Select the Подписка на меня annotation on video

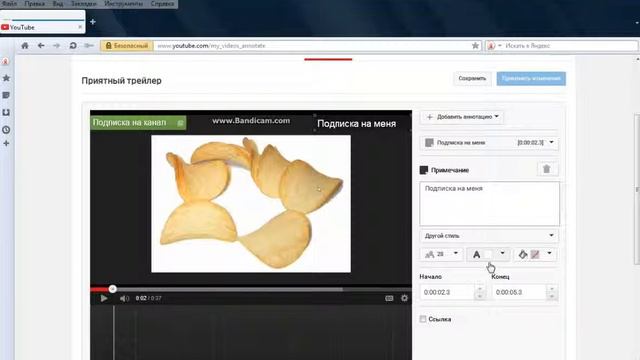362,123
